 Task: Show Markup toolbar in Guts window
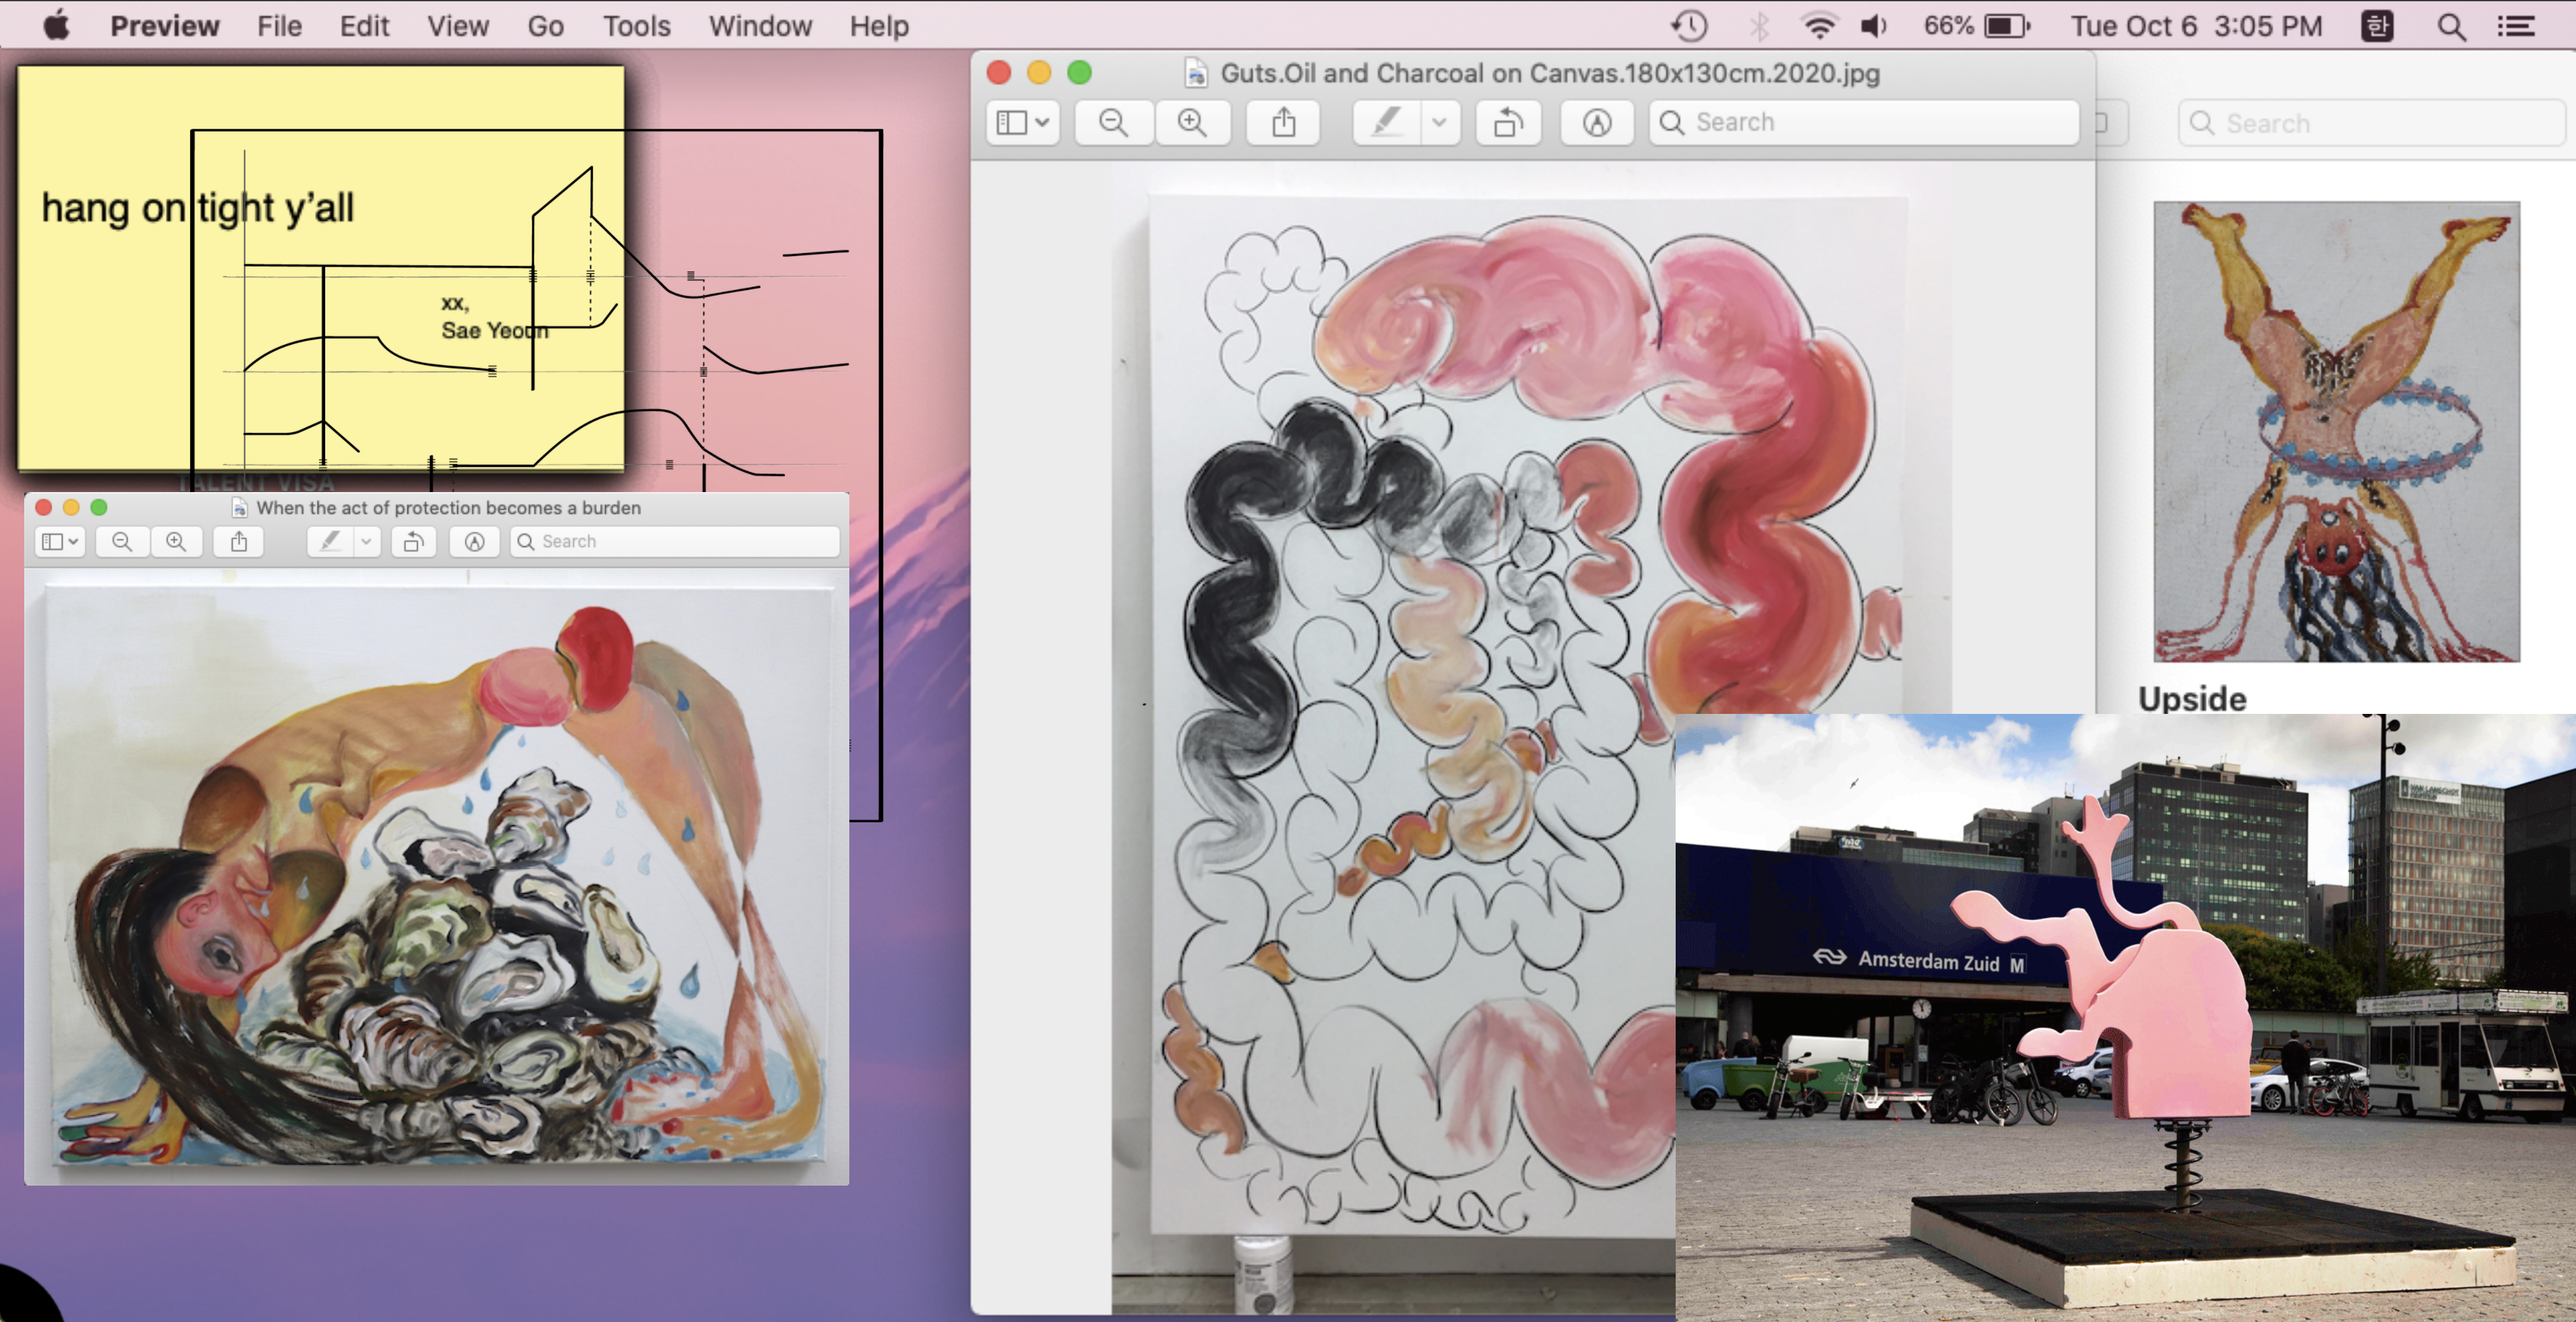tap(1597, 122)
